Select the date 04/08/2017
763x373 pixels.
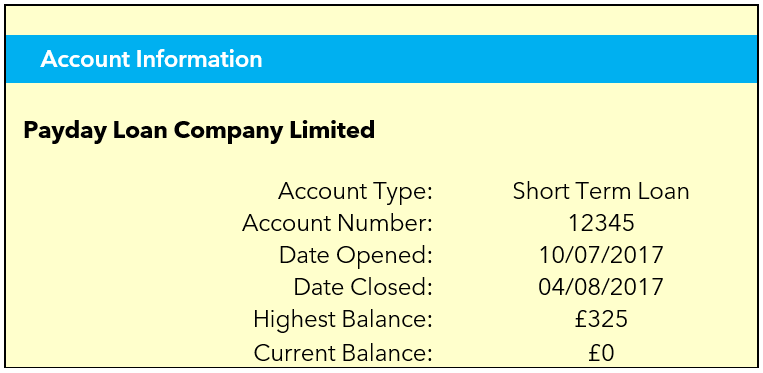pos(601,287)
